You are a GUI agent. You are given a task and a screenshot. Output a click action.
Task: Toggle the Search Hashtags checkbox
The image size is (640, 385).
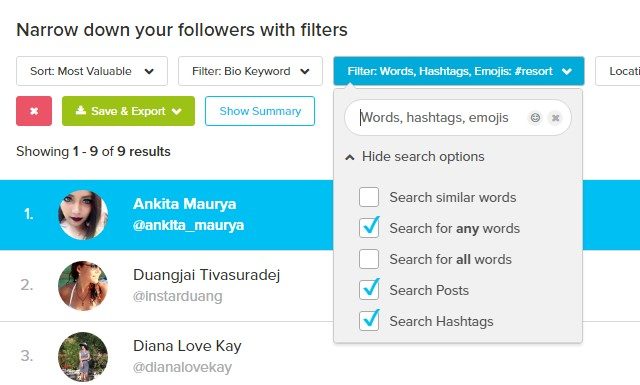(x=369, y=321)
